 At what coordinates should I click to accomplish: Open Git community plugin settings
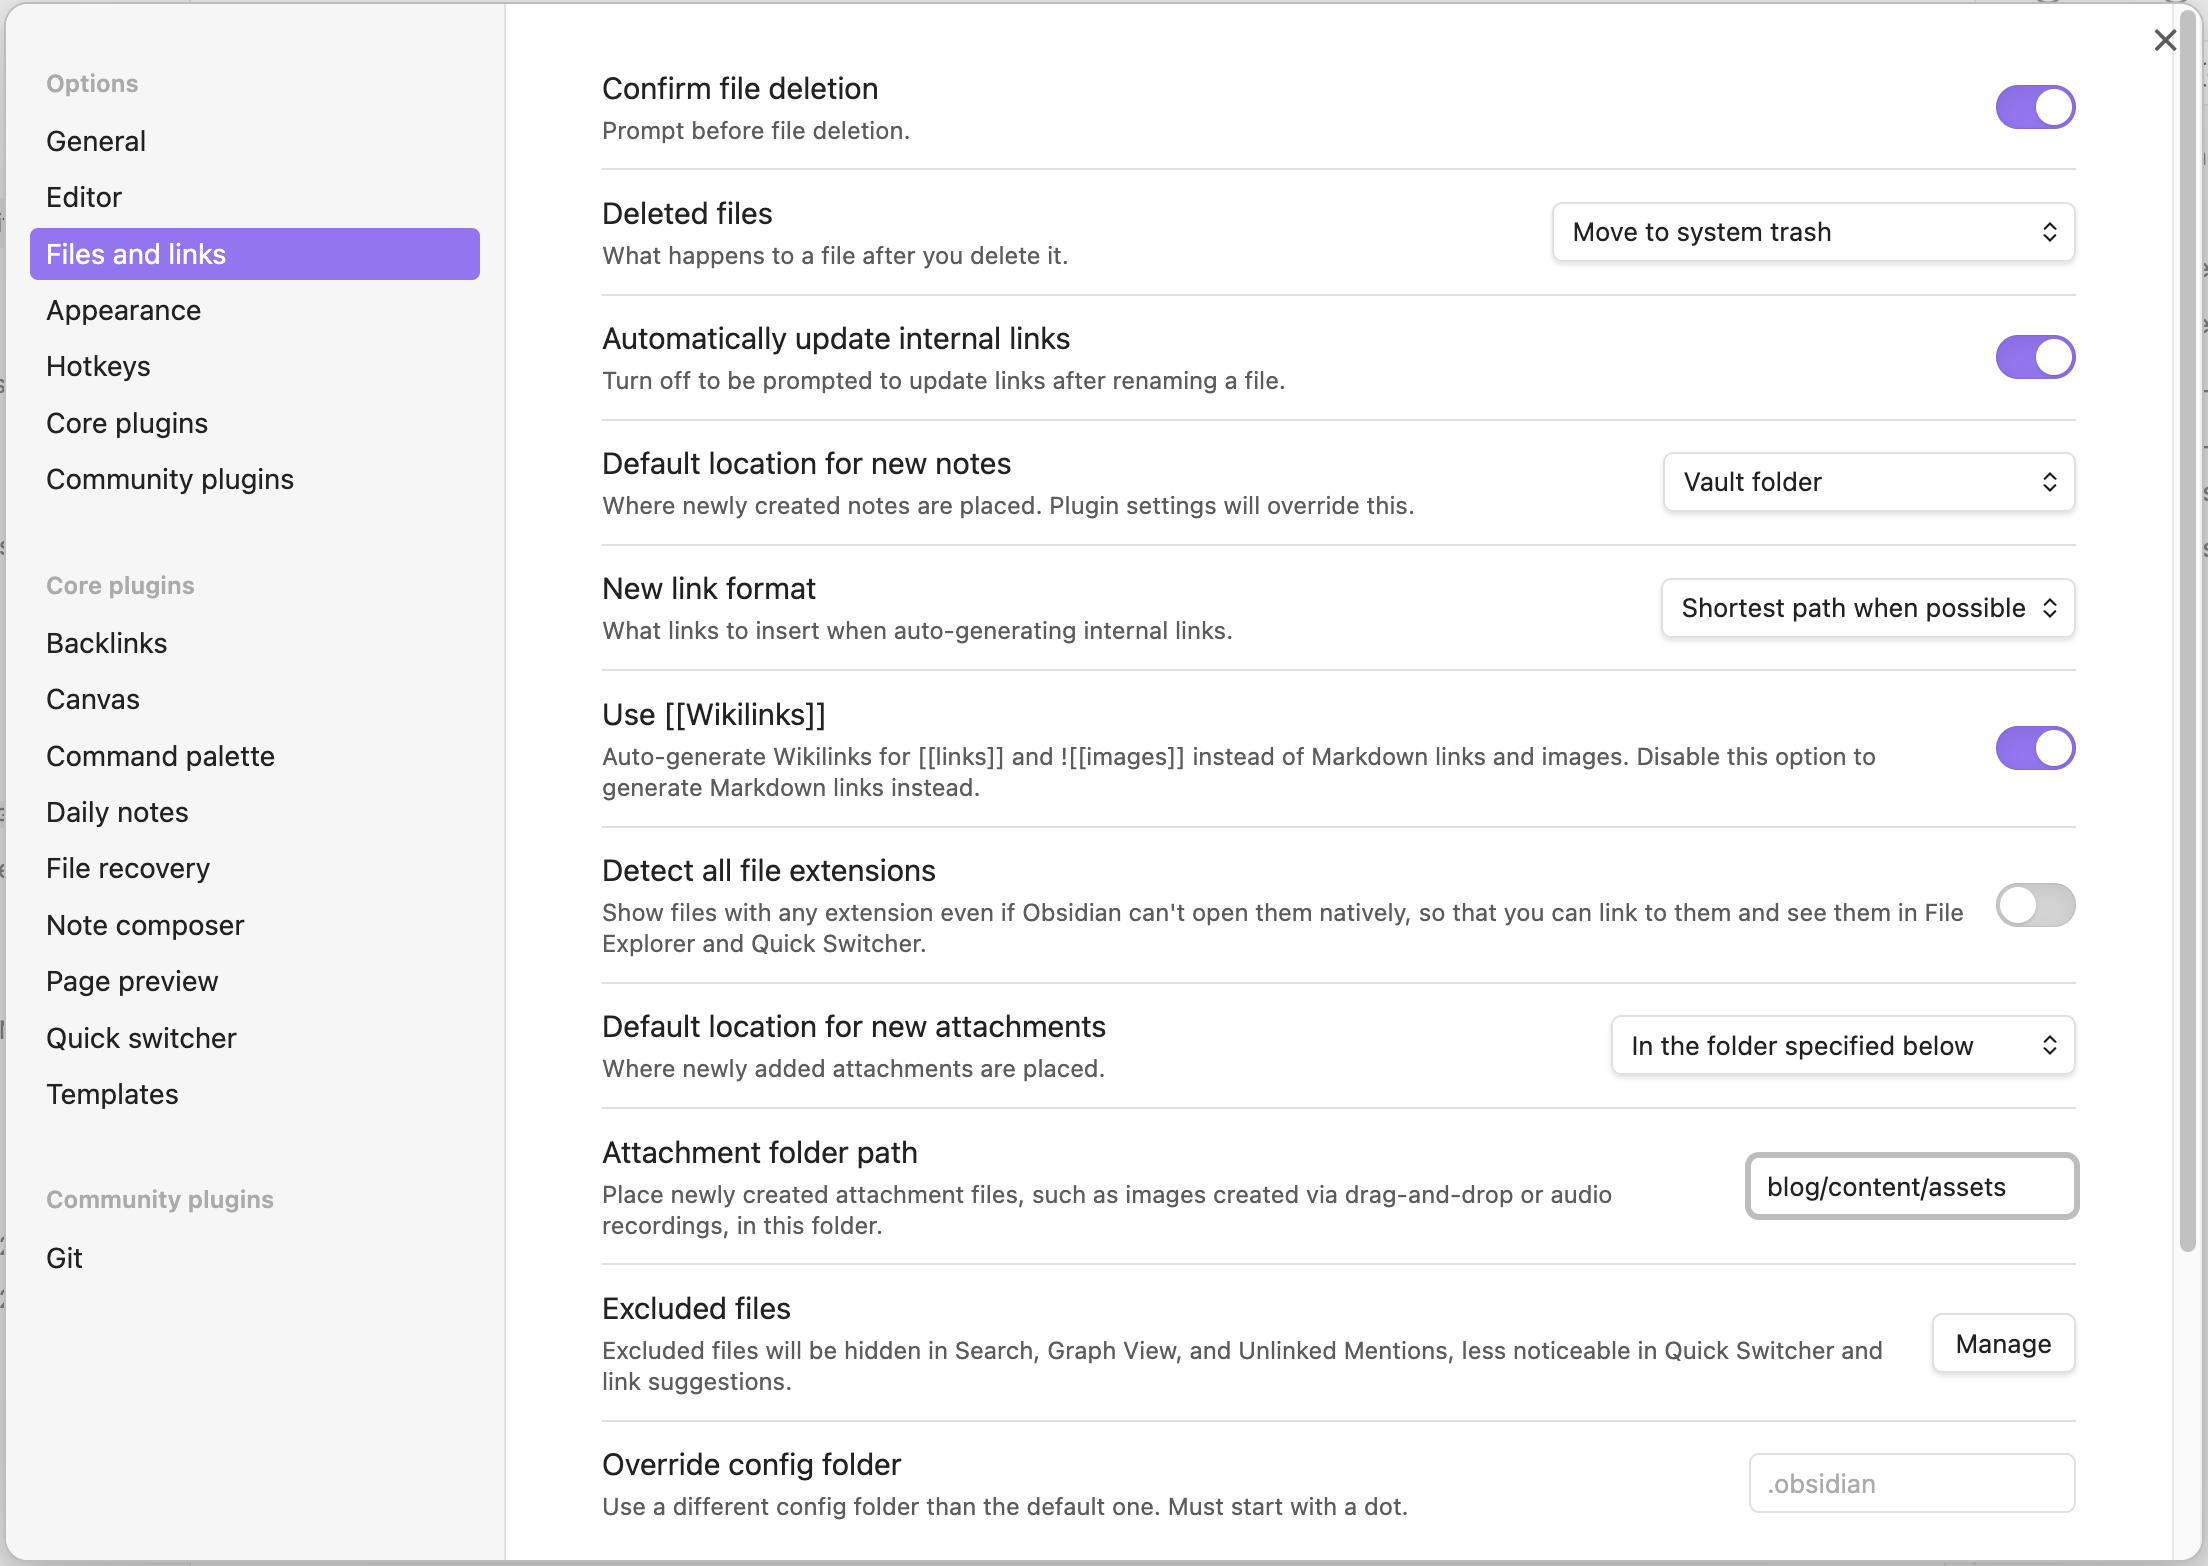point(64,1258)
